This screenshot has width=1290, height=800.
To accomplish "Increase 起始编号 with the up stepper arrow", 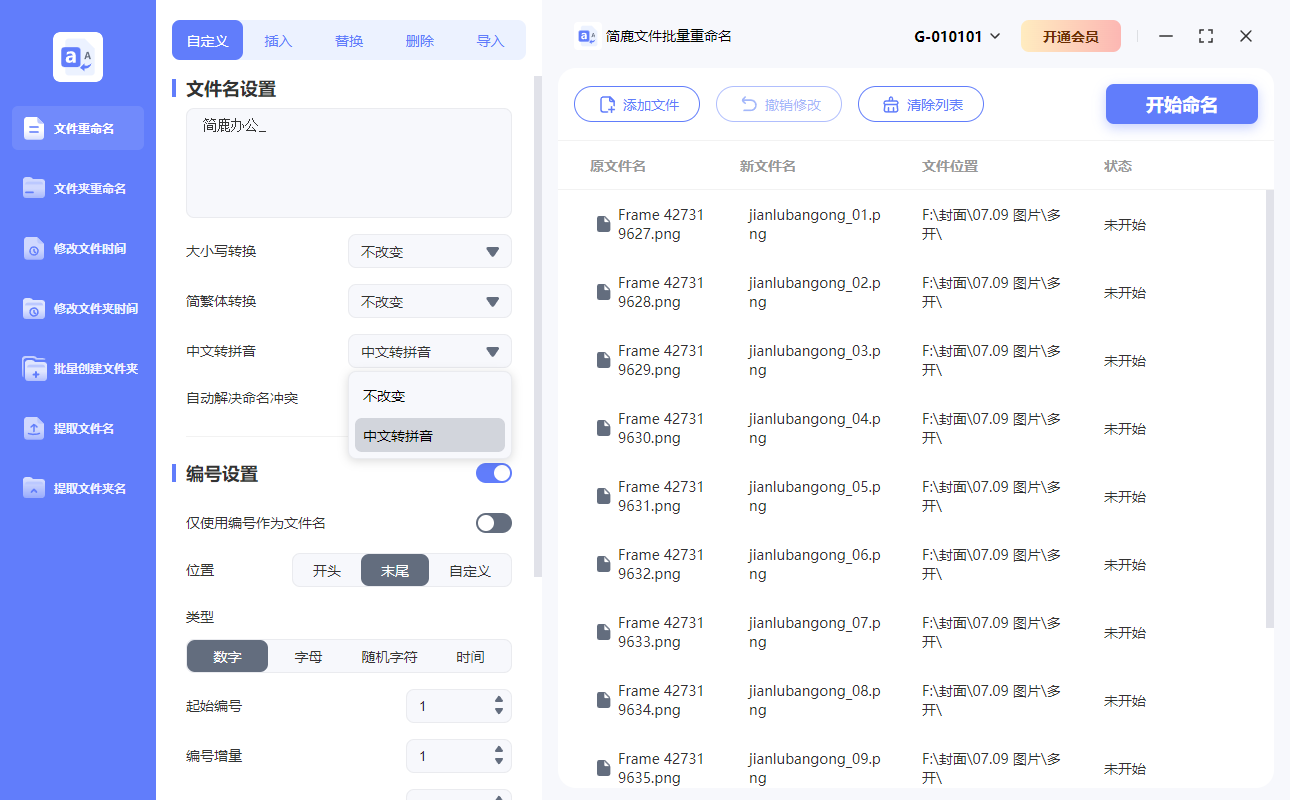I will pos(498,700).
